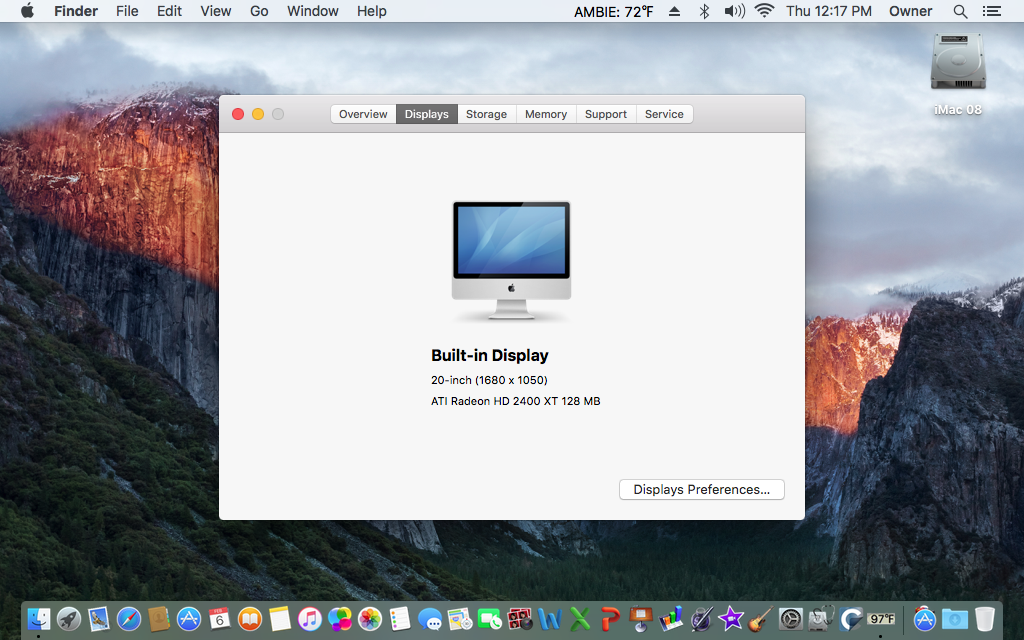Open Notes in the Dock
The width and height of the screenshot is (1024, 640).
[x=280, y=618]
